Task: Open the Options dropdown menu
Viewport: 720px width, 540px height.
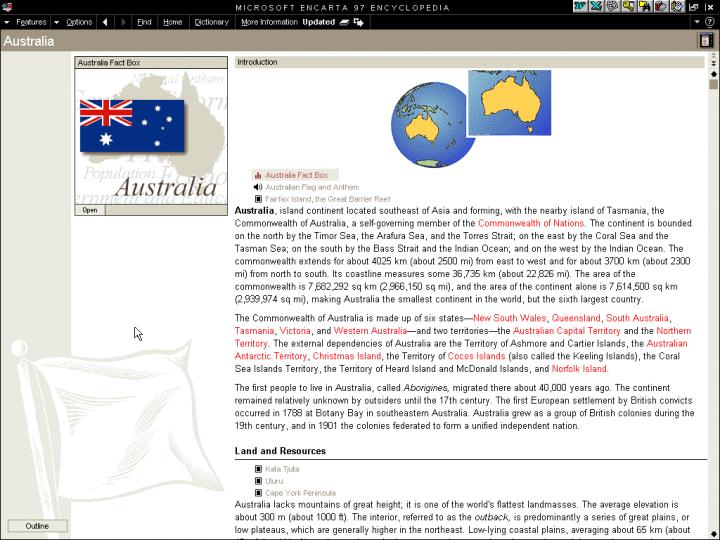Action: pyautogui.click(x=73, y=22)
